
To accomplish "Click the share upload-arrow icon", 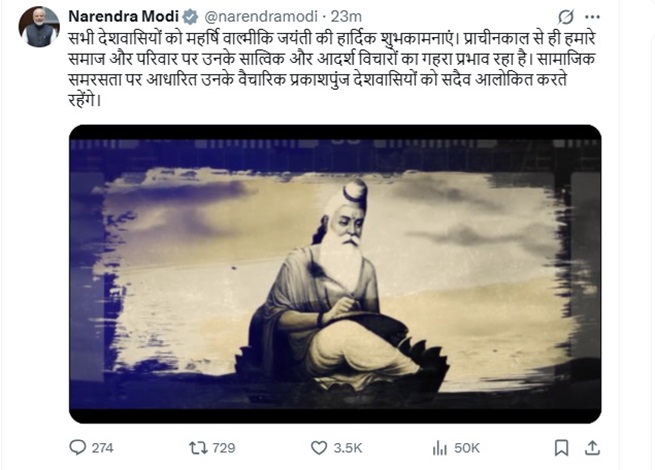I will pyautogui.click(x=593, y=448).
